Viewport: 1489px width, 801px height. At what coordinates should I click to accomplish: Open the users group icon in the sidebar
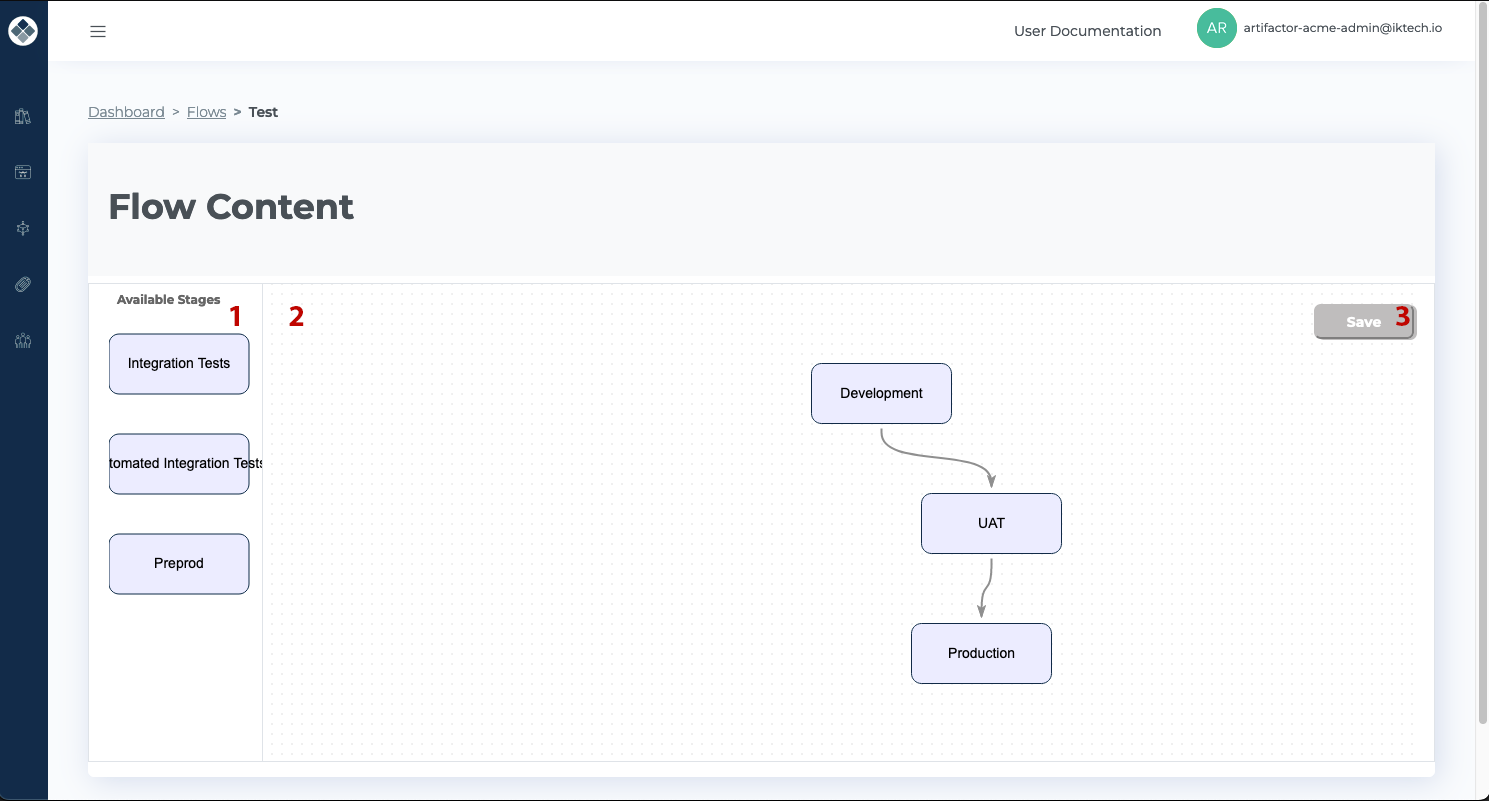pos(23,341)
